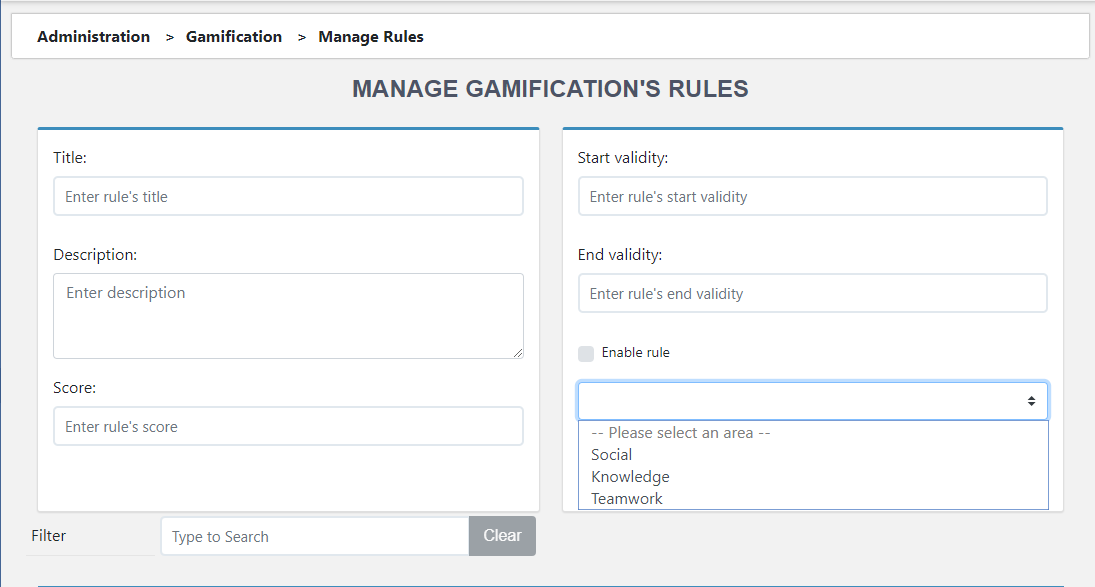Click the 'Start validity:' label

coord(623,158)
